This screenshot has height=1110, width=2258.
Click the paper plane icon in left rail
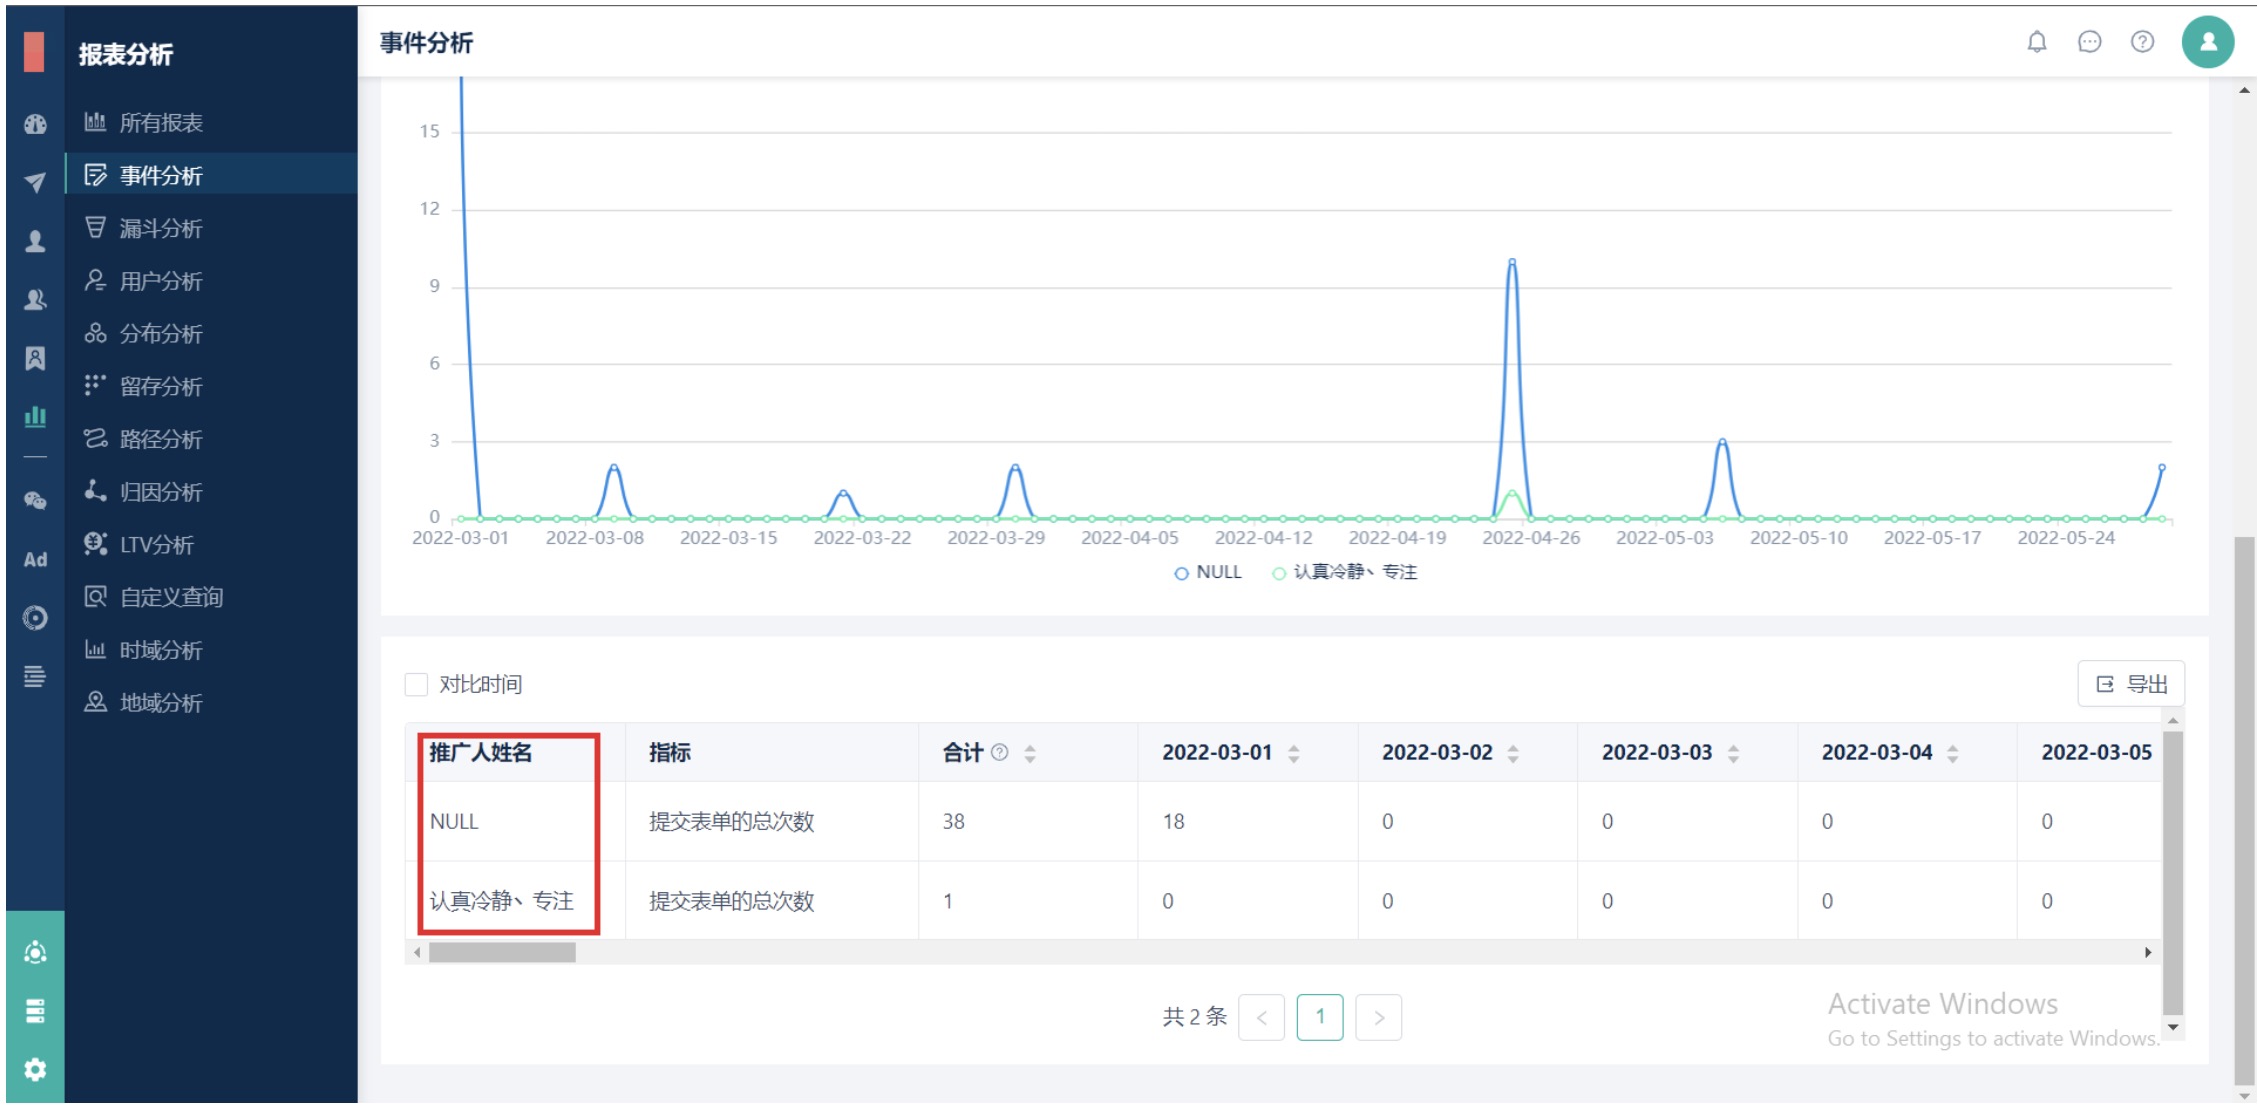35,182
